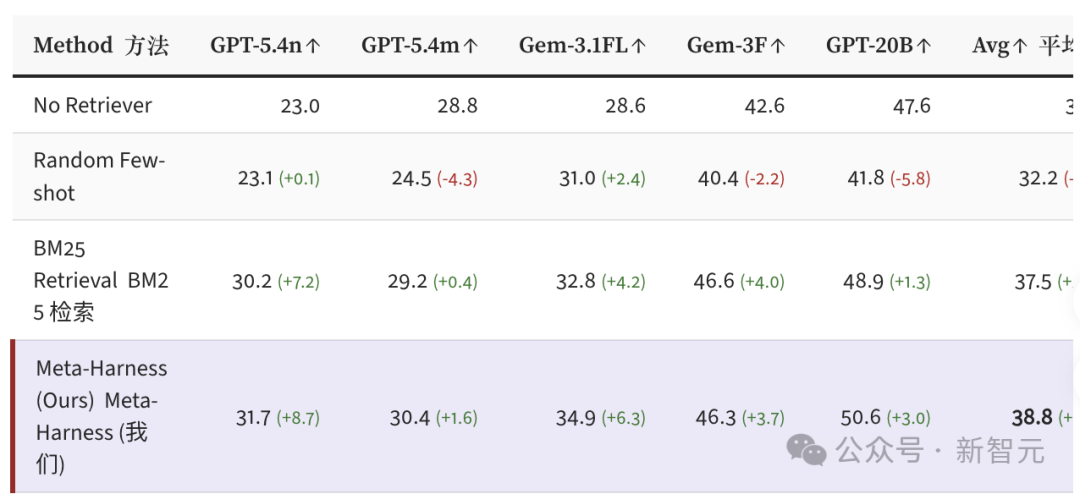The width and height of the screenshot is (1080, 494).
Task: Click the up arrow beside Avg
Action: point(1020,46)
